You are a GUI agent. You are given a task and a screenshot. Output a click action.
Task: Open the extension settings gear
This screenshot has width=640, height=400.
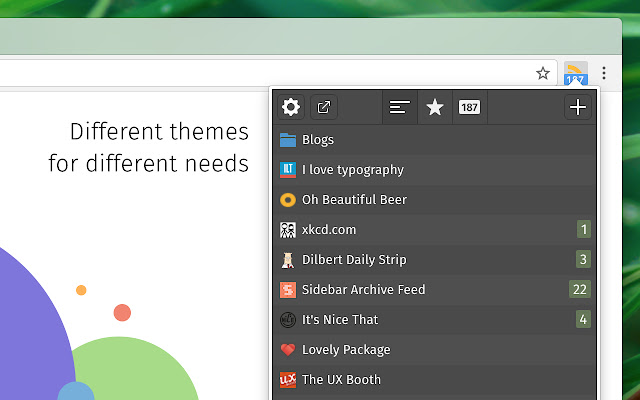291,107
